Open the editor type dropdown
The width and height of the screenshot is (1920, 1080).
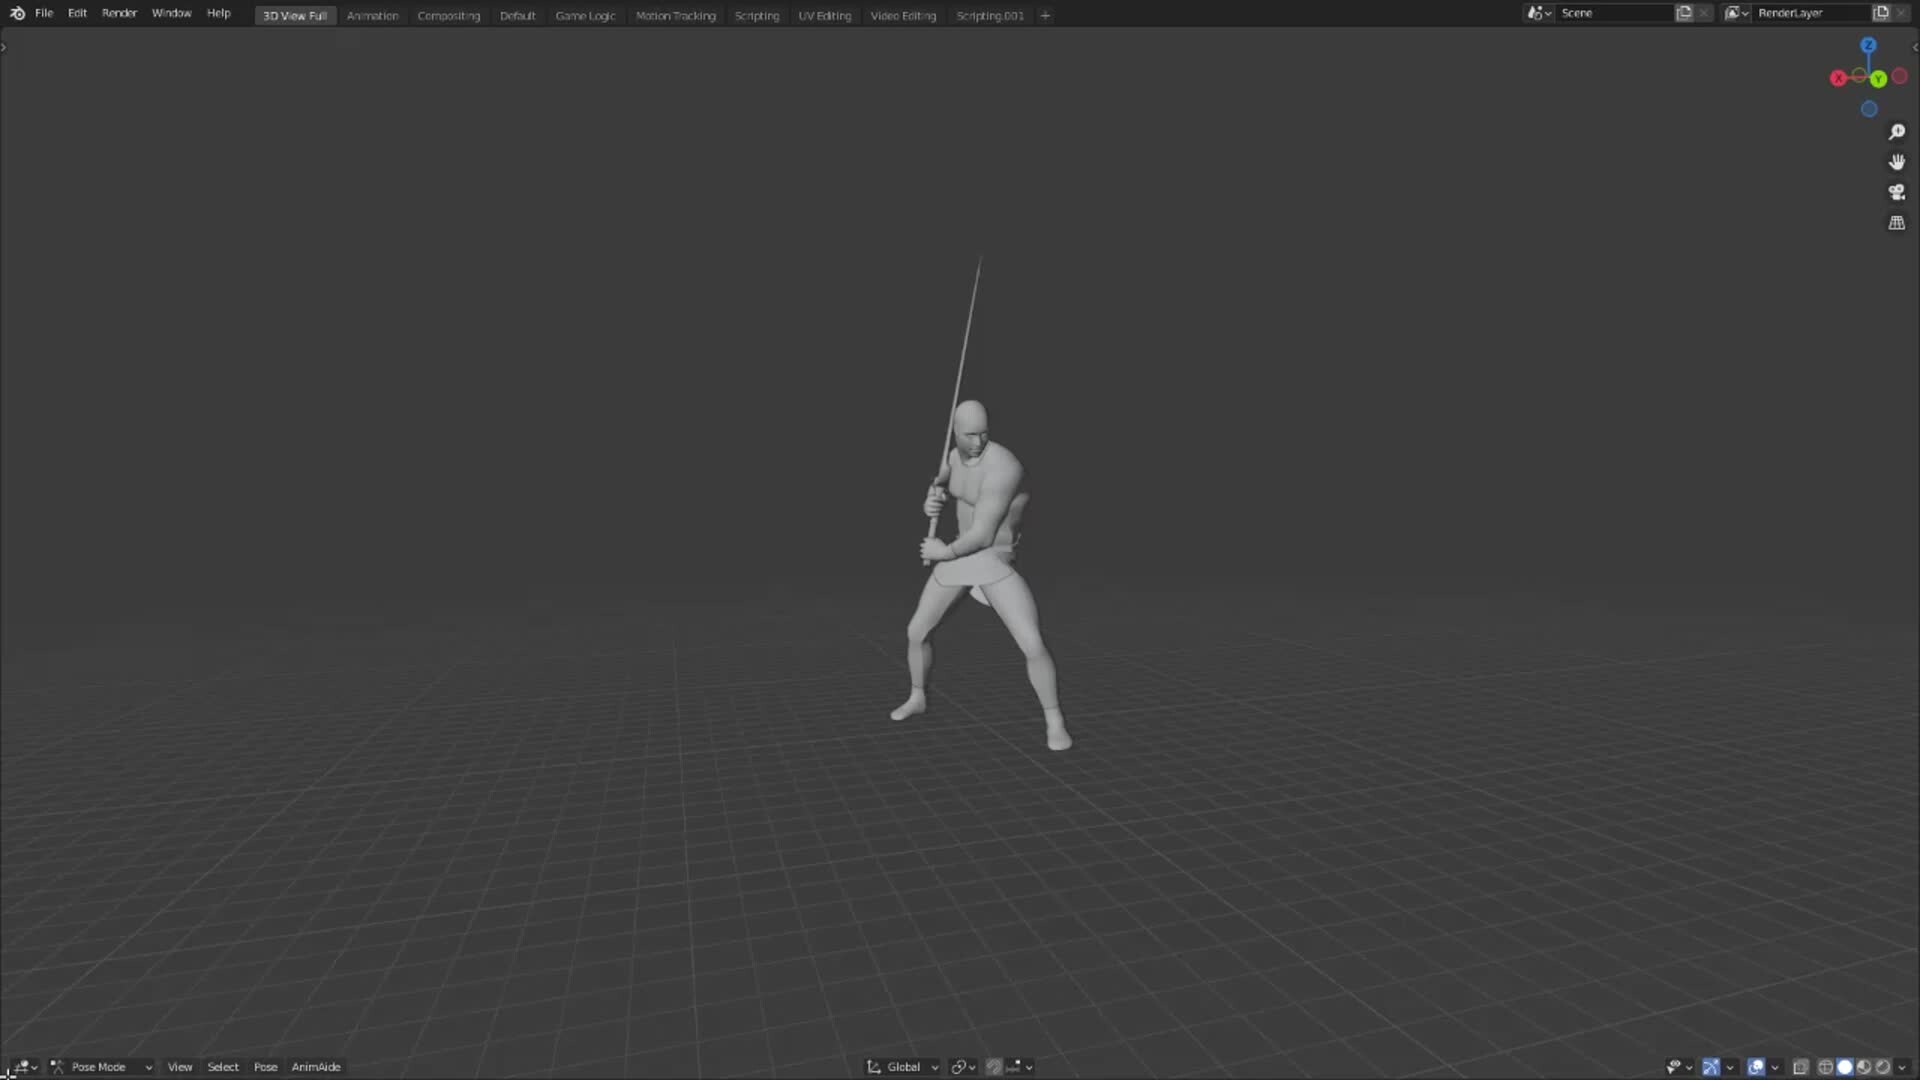[24, 1067]
